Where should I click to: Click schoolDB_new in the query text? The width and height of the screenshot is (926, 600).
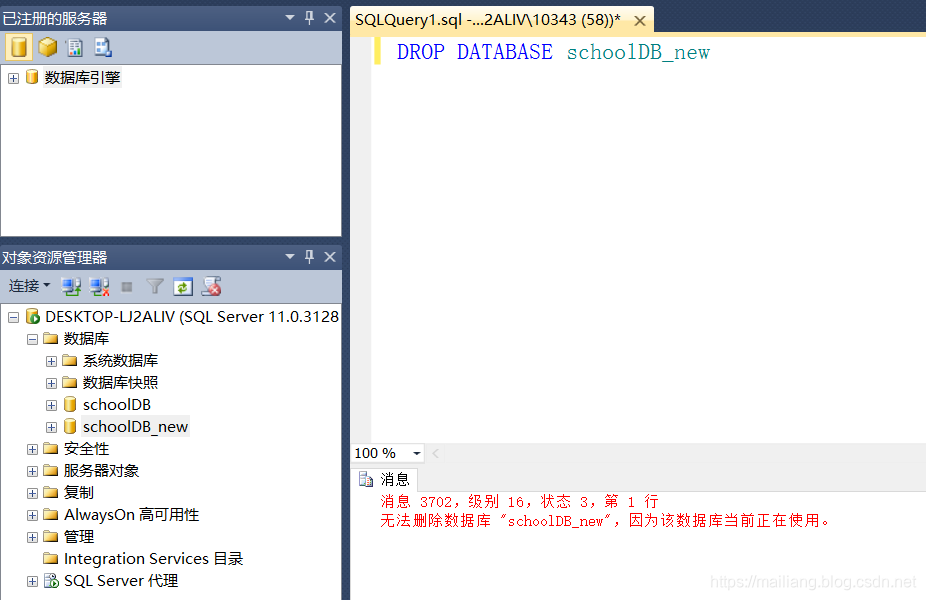638,52
